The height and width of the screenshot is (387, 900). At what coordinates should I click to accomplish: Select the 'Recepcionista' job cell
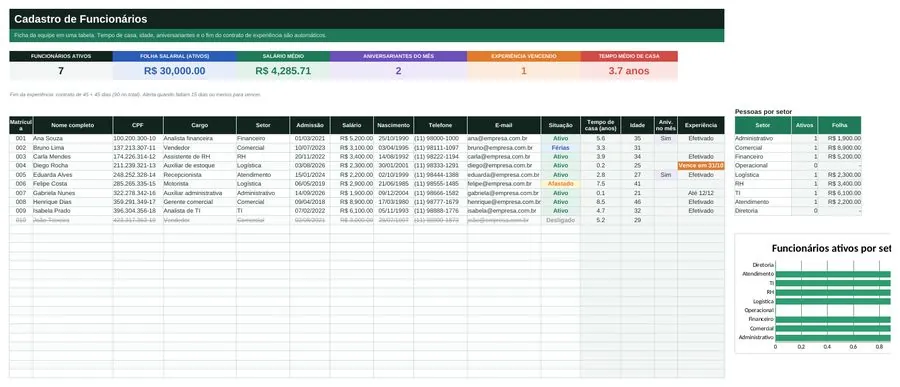(x=199, y=175)
